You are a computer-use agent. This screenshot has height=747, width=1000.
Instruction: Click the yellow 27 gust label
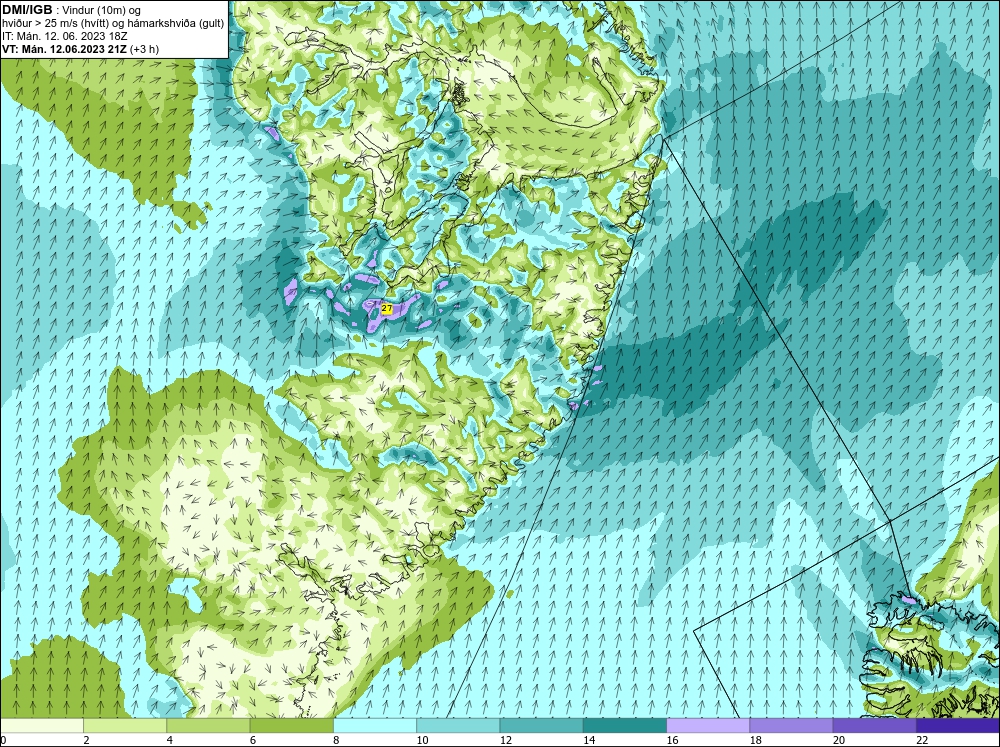[386, 309]
